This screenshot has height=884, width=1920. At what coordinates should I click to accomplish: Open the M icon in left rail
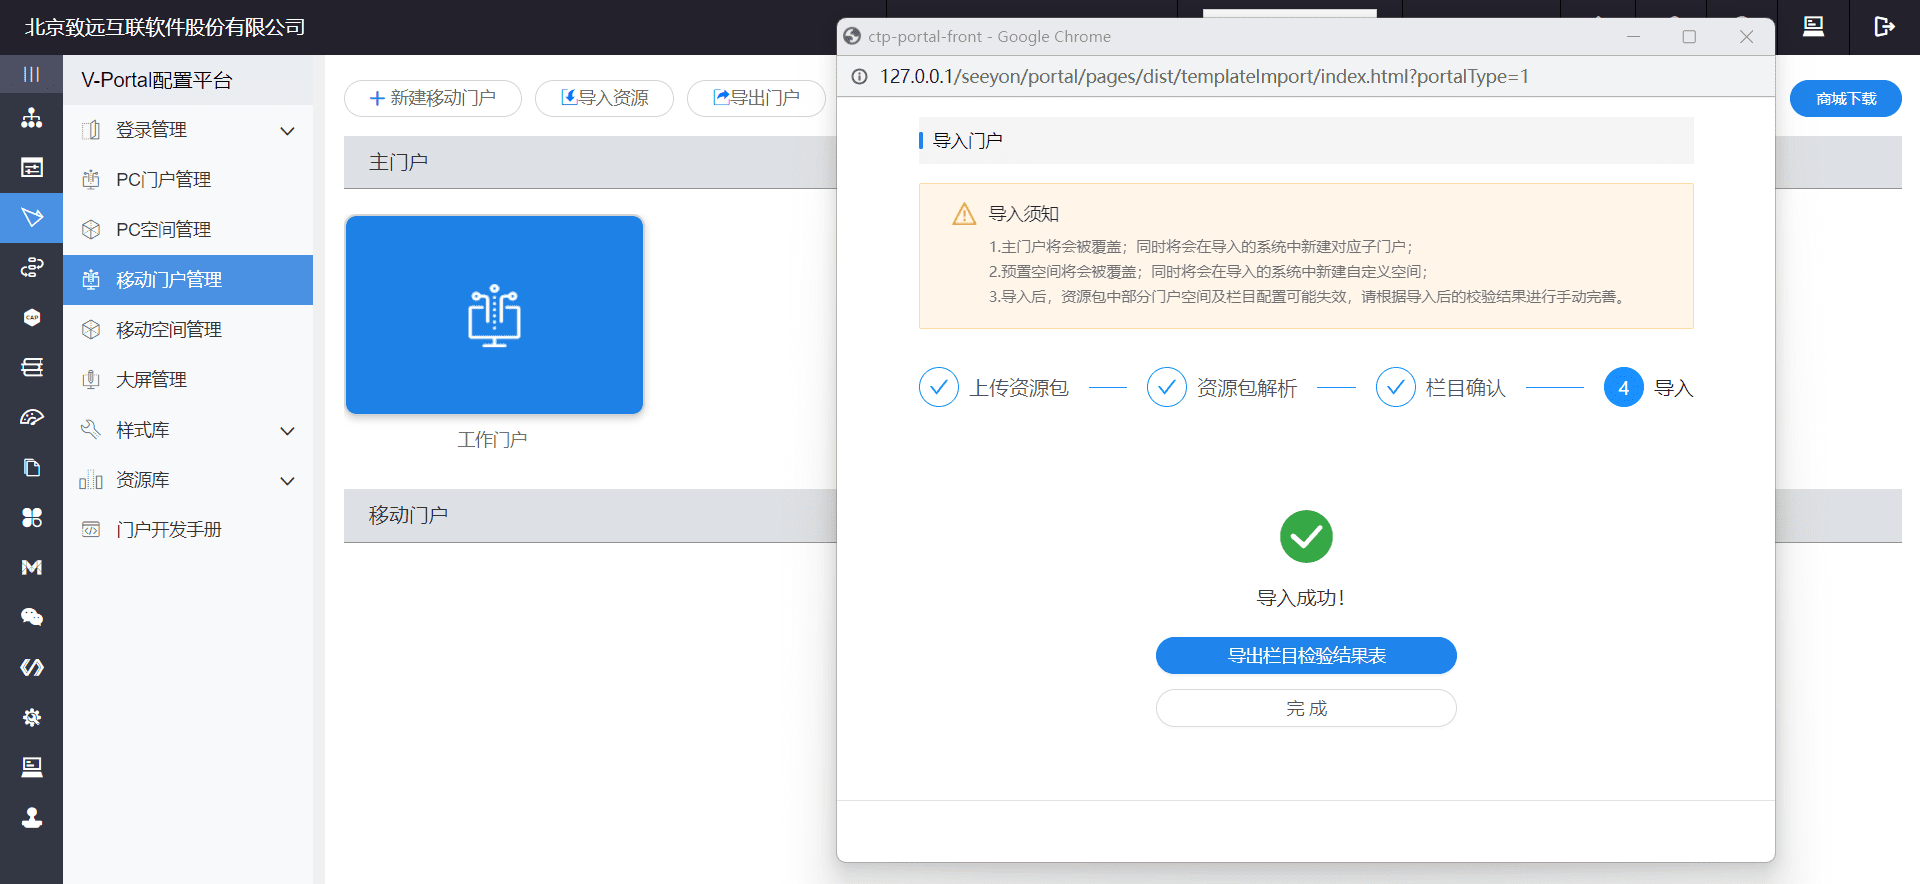point(32,567)
